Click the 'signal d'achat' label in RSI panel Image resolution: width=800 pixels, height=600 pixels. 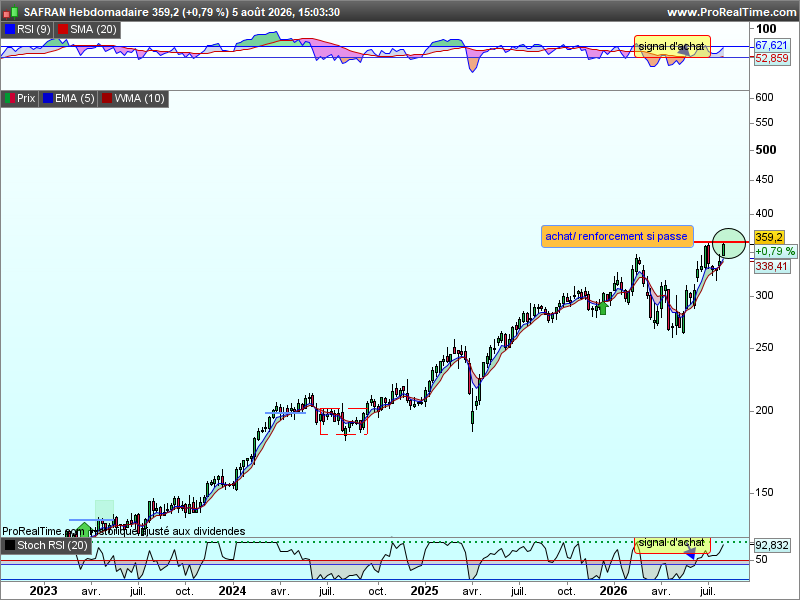[671, 46]
